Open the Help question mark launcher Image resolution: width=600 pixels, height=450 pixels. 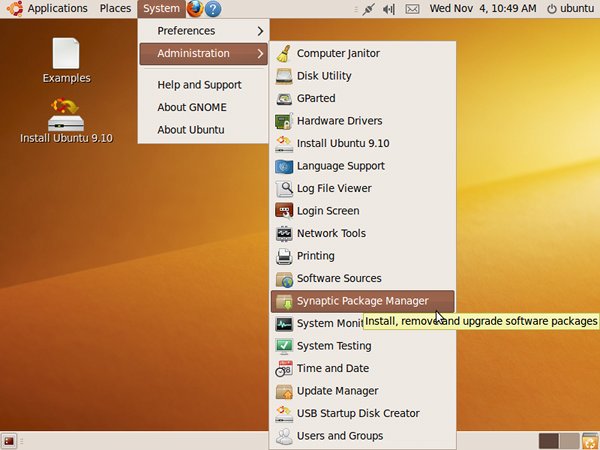point(213,8)
